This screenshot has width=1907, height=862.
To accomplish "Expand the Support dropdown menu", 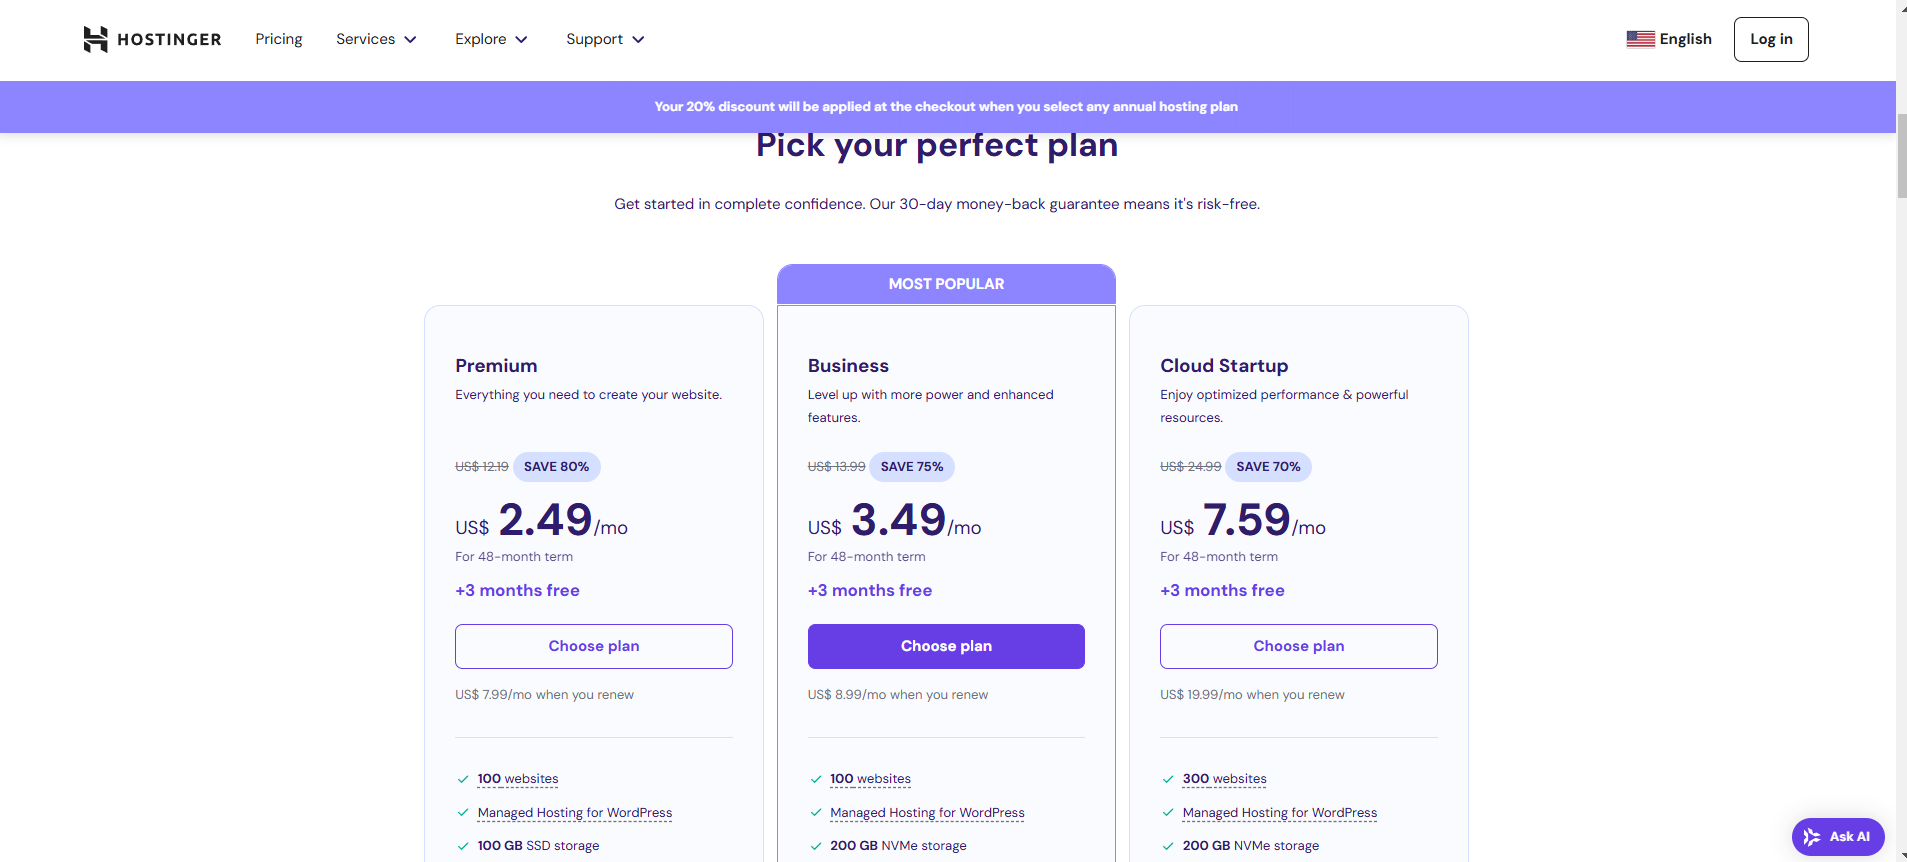I will point(605,39).
